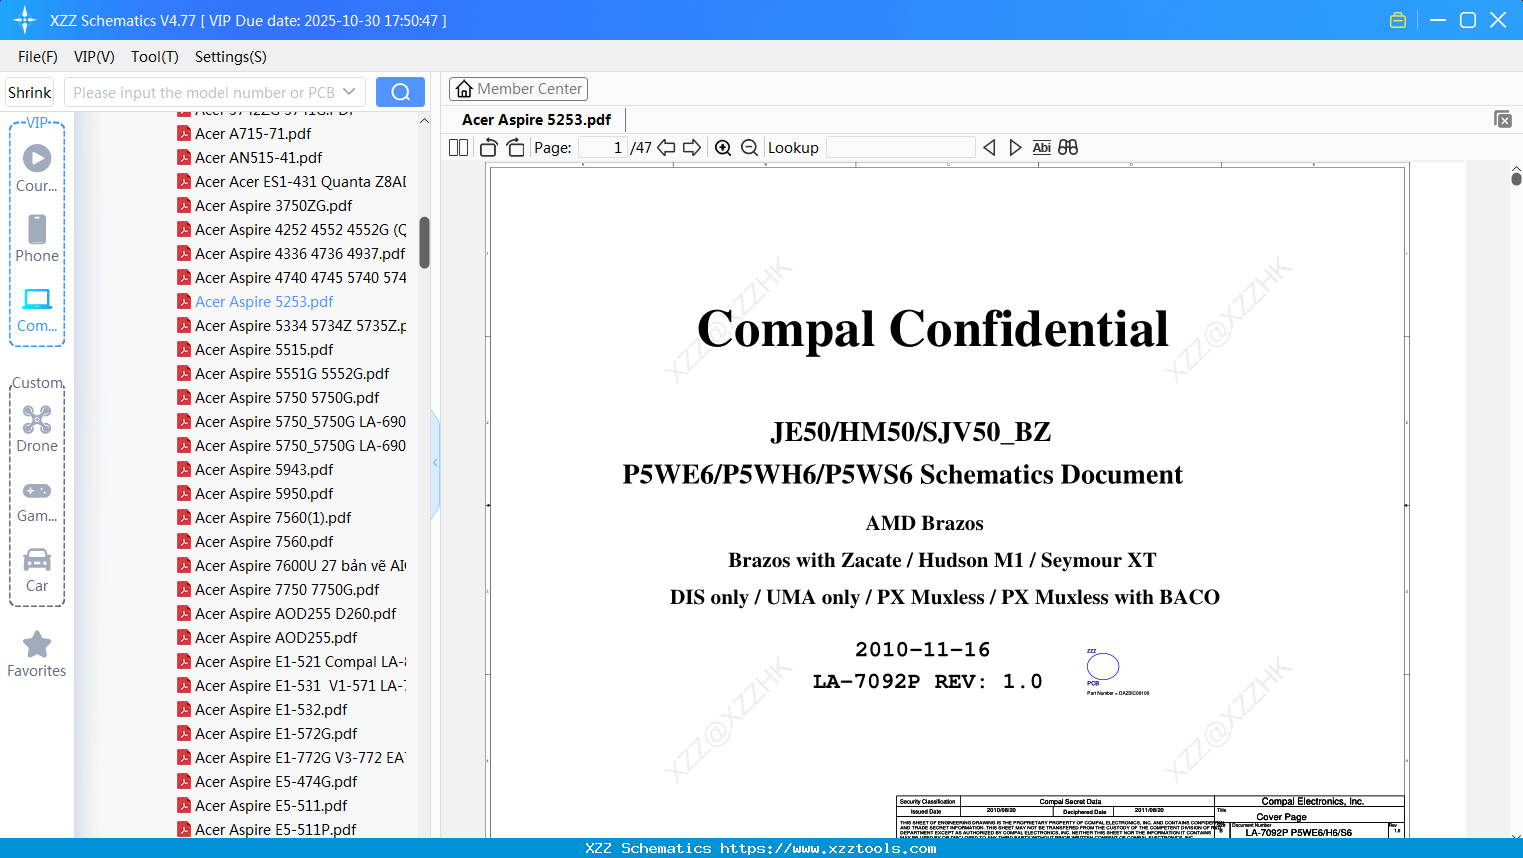Open the model number dropdown arrow
Screen dimensions: 1523x858
[x=349, y=92]
